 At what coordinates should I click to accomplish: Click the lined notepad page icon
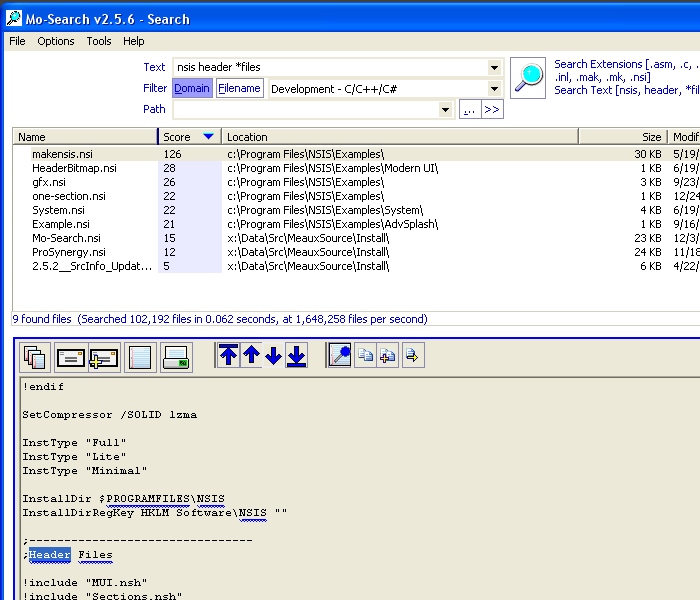click(140, 357)
